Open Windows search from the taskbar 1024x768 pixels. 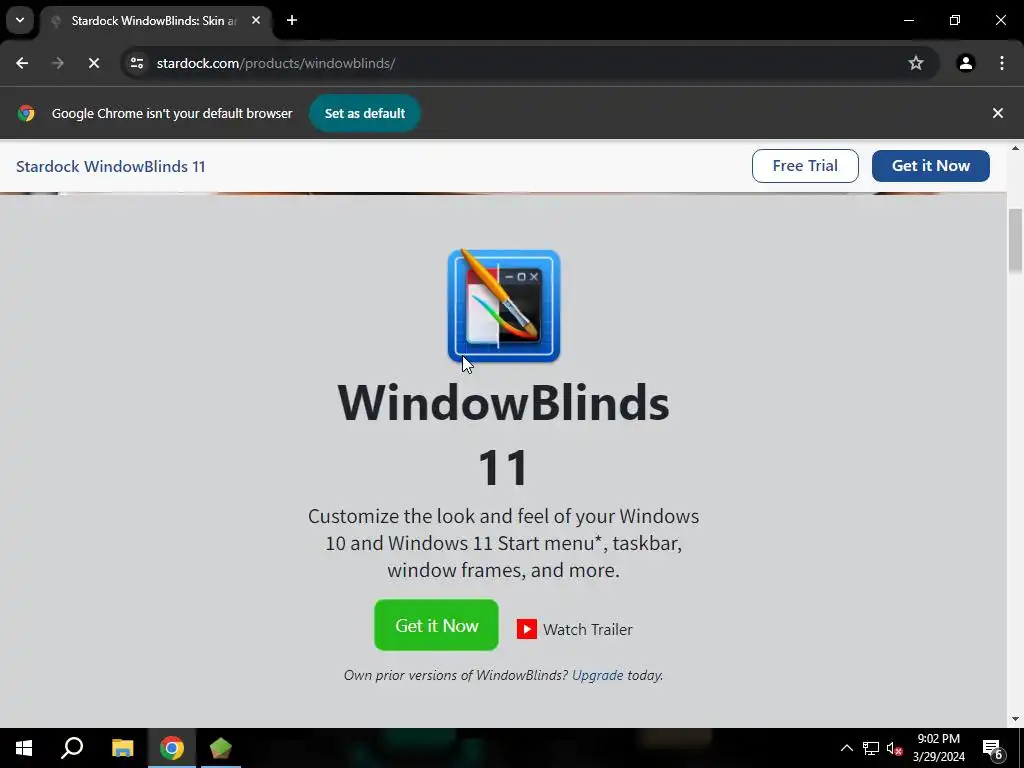72,748
